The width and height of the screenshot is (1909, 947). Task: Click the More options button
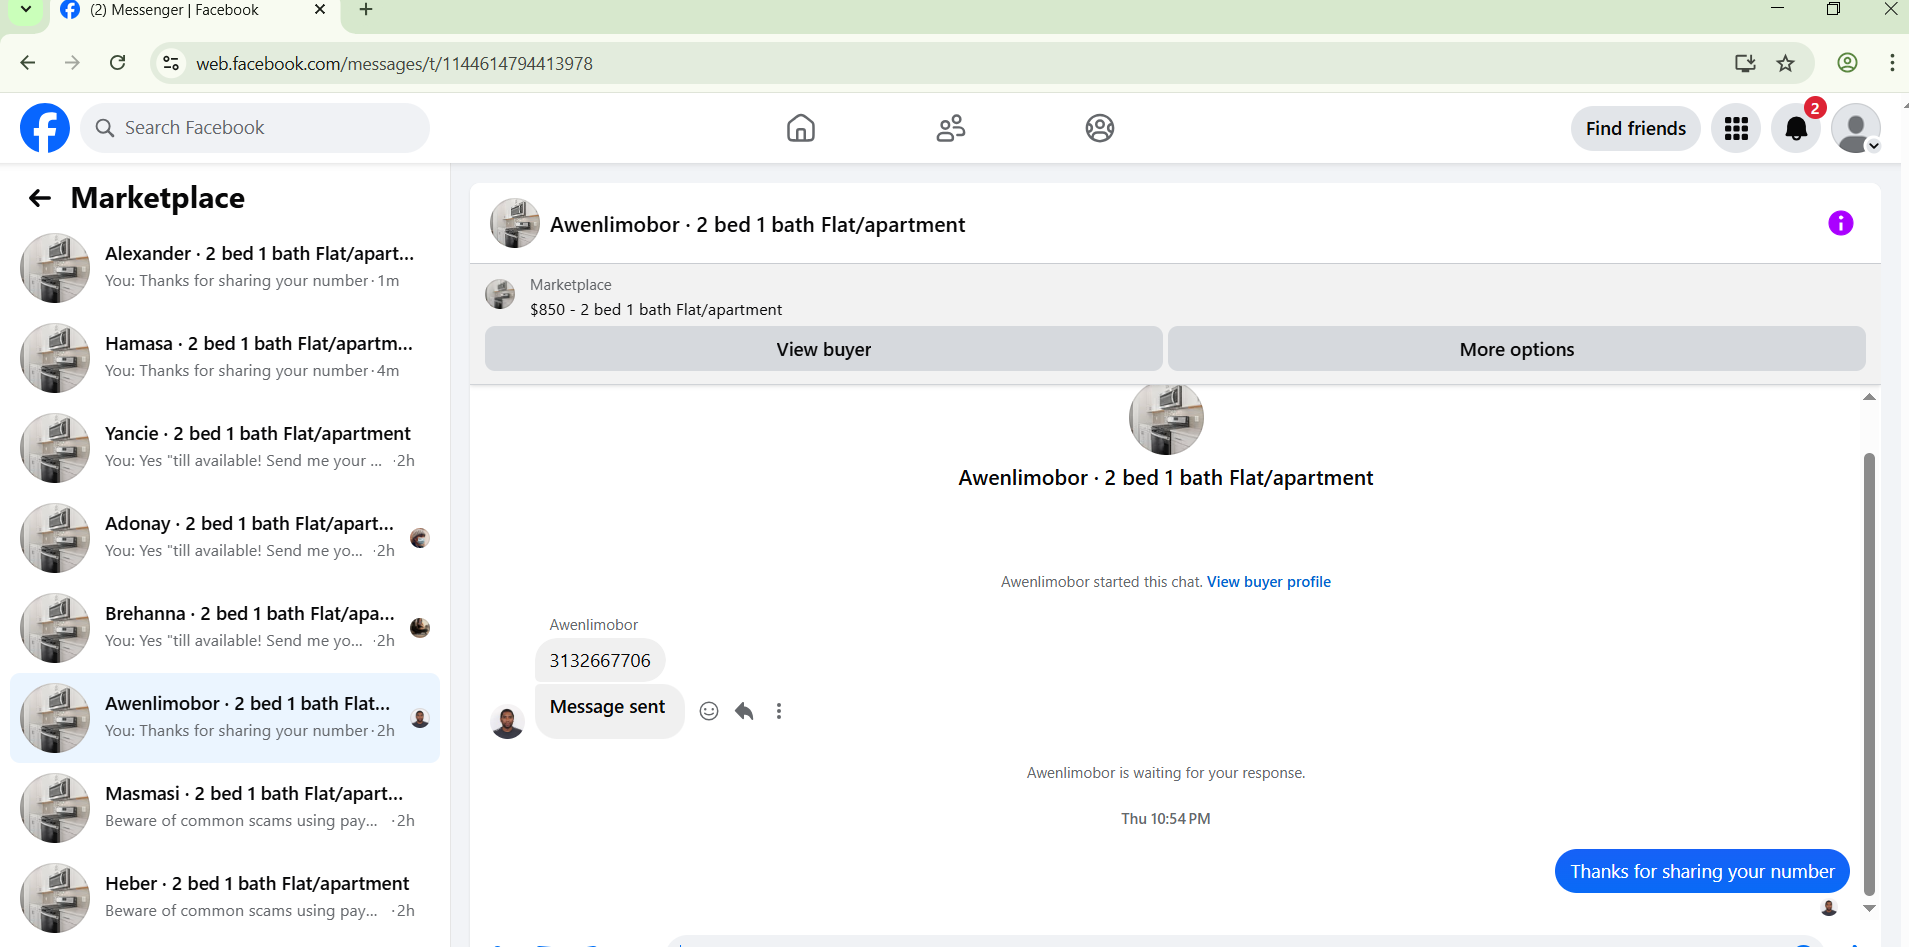pos(1516,349)
